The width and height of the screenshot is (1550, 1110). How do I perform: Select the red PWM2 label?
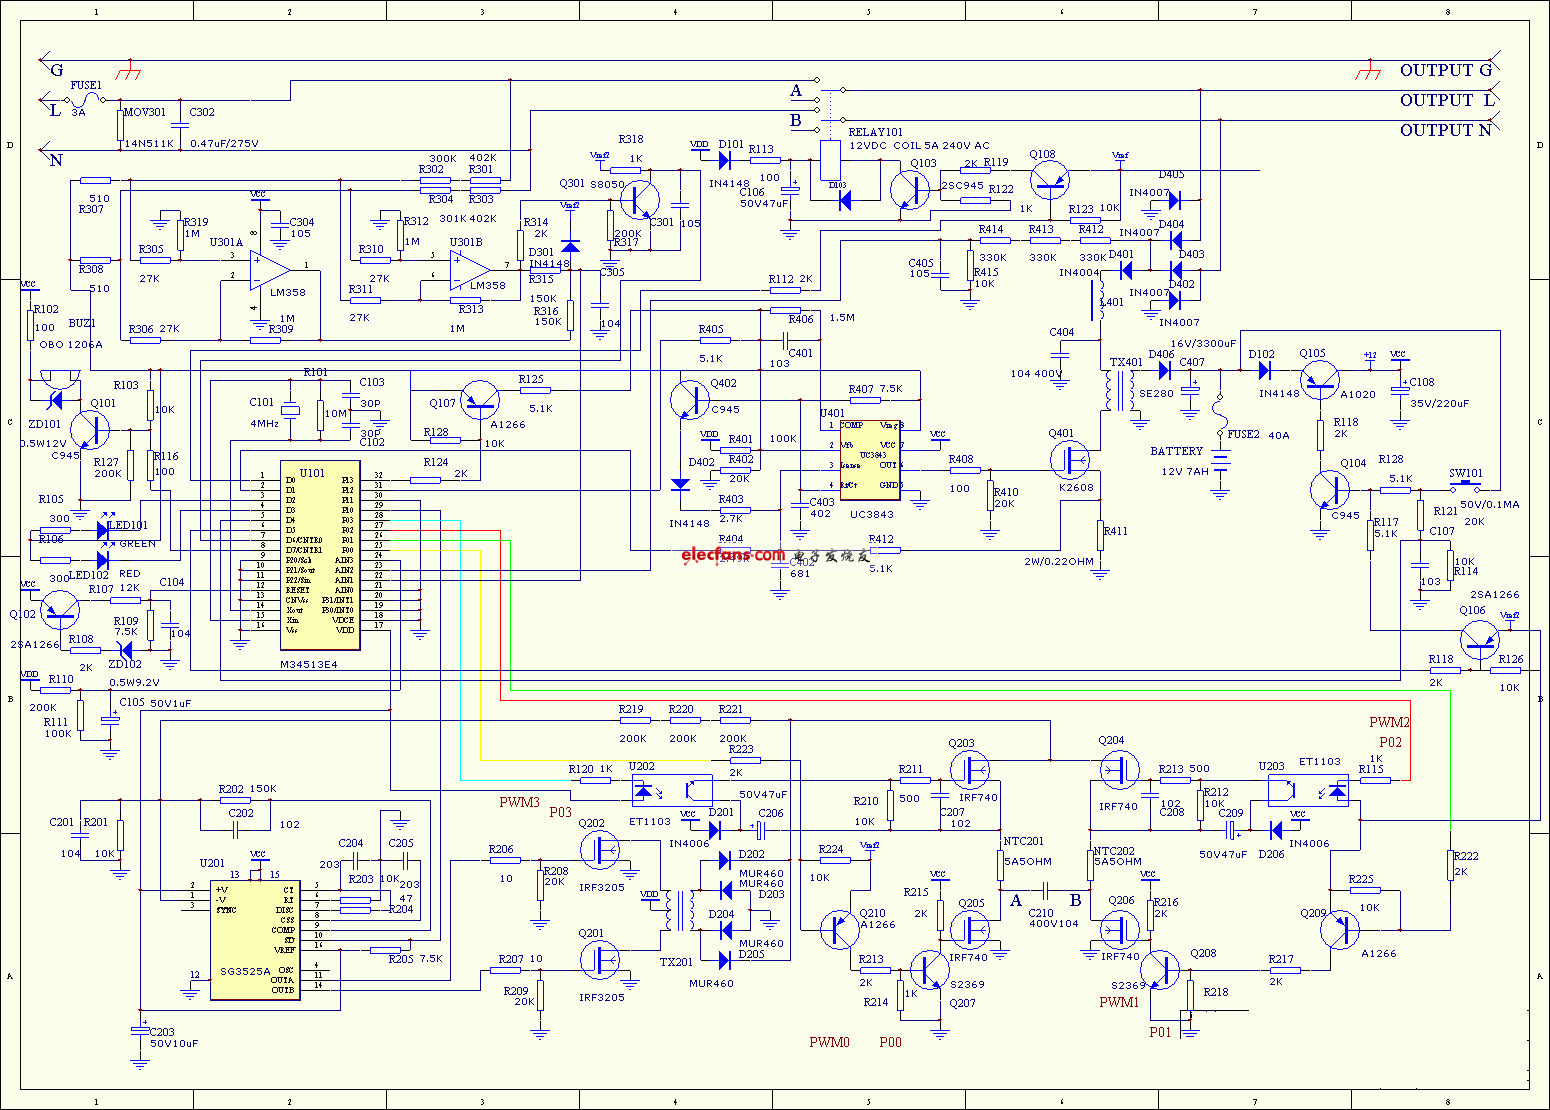(1389, 722)
